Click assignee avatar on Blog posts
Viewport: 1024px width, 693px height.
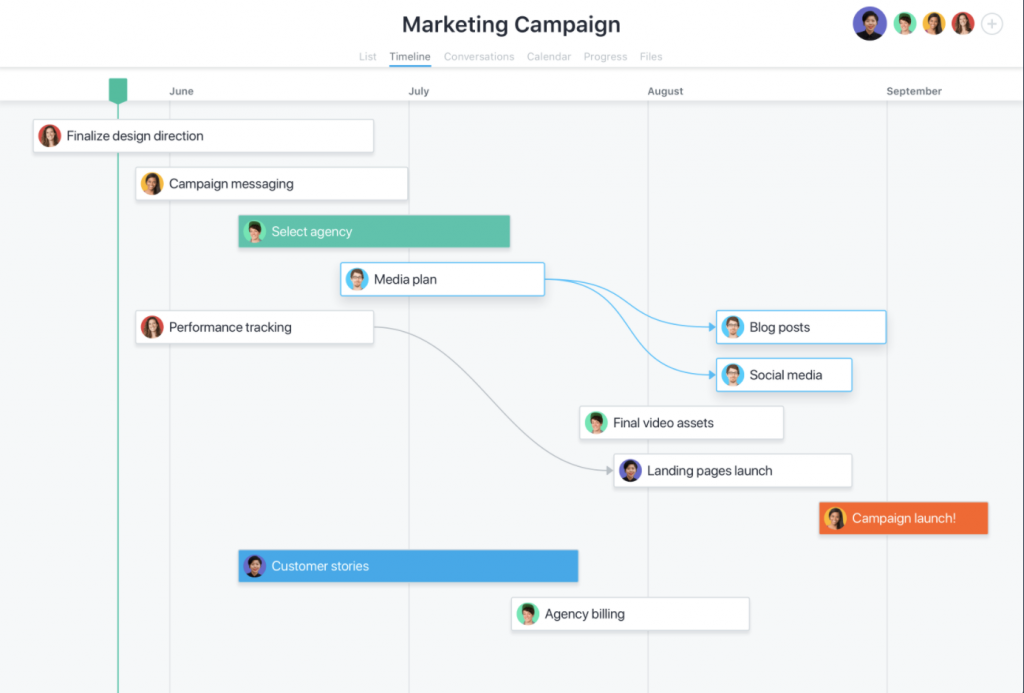pyautogui.click(x=733, y=327)
